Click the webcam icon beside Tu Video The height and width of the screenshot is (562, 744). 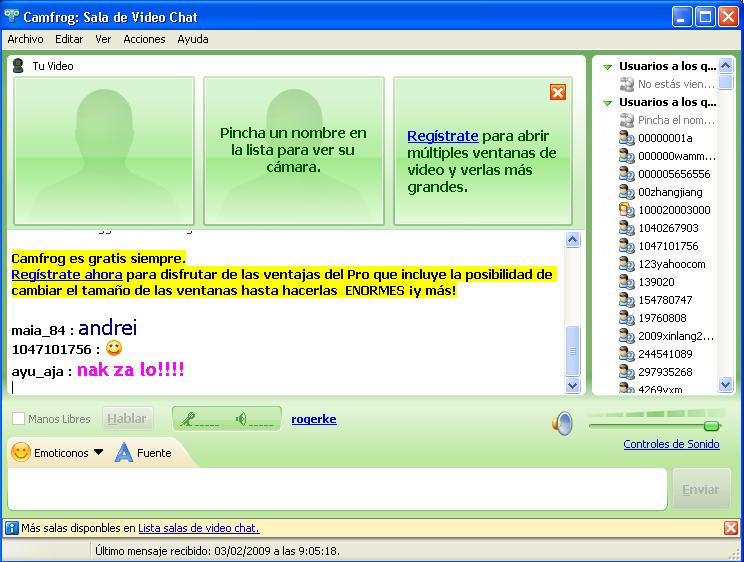click(x=18, y=66)
